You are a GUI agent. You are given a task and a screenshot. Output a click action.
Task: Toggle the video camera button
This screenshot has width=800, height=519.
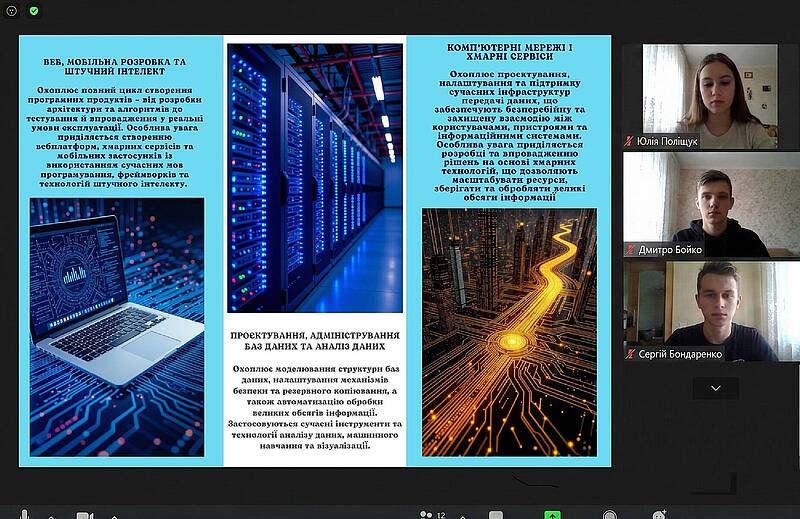pos(84,515)
